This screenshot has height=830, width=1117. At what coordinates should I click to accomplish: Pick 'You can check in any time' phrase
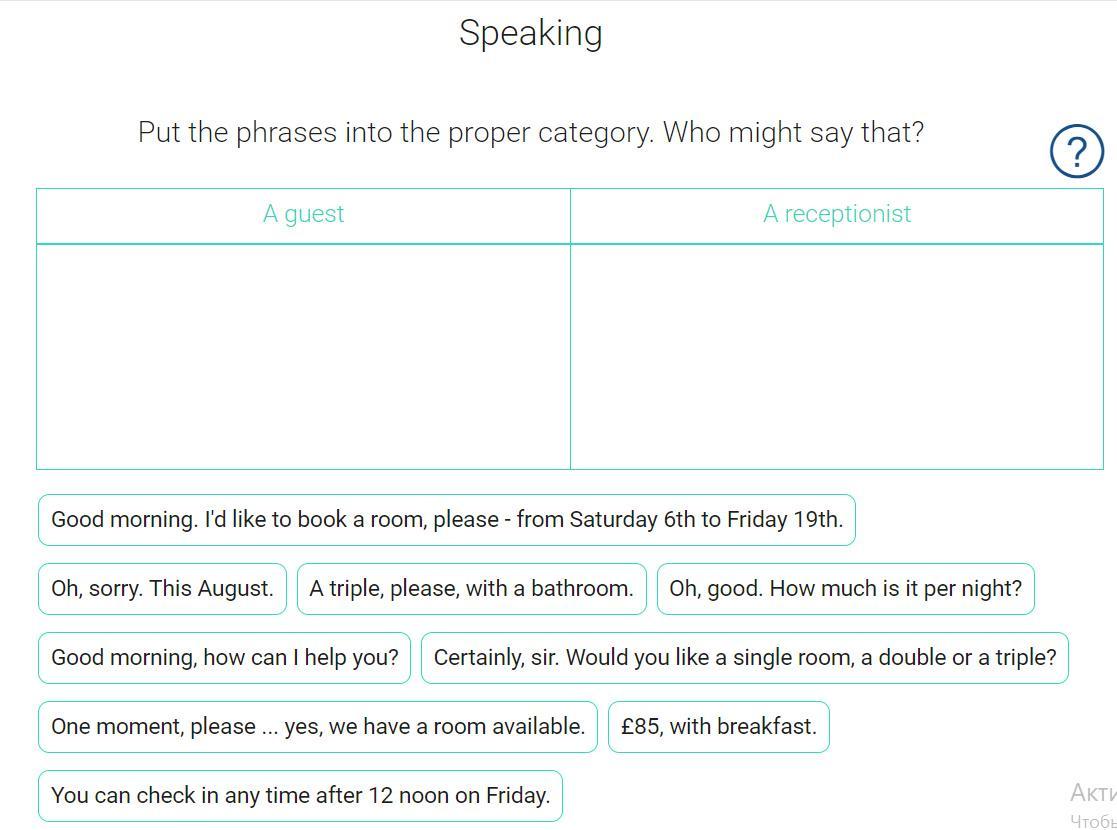click(x=300, y=796)
